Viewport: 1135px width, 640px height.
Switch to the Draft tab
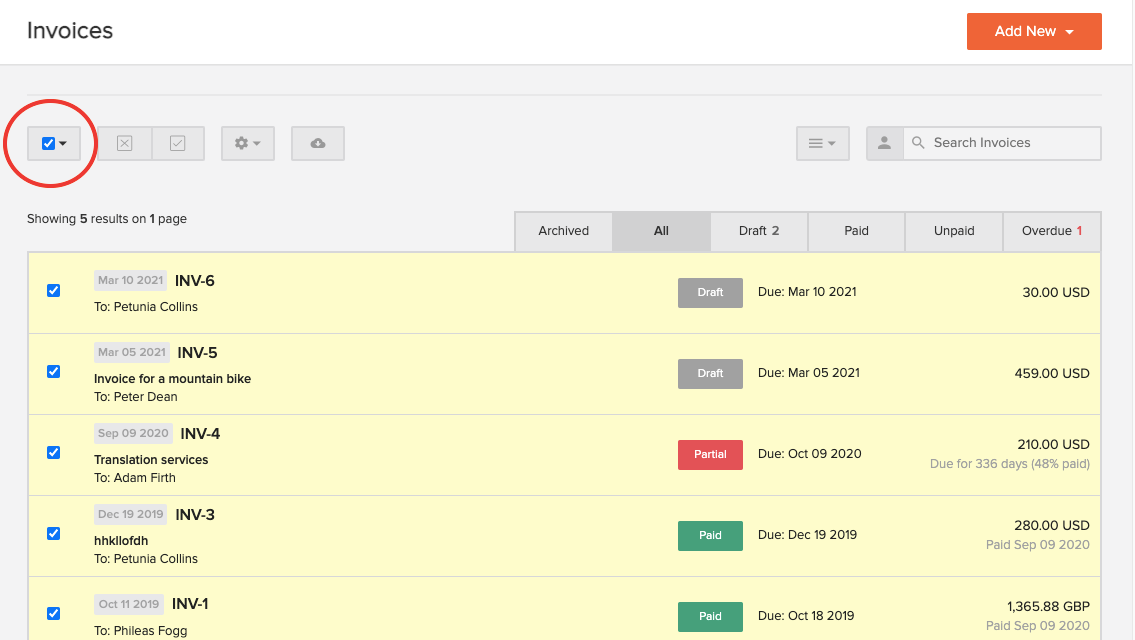click(x=759, y=231)
